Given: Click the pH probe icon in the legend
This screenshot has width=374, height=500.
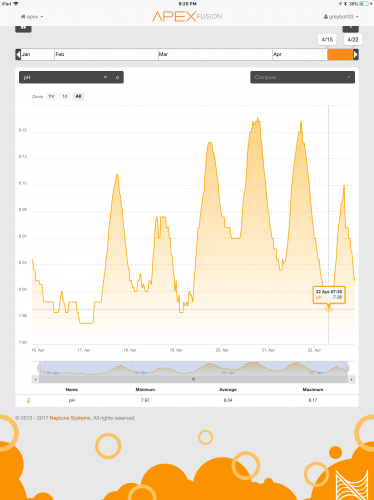Looking at the screenshot, I should click(28, 400).
